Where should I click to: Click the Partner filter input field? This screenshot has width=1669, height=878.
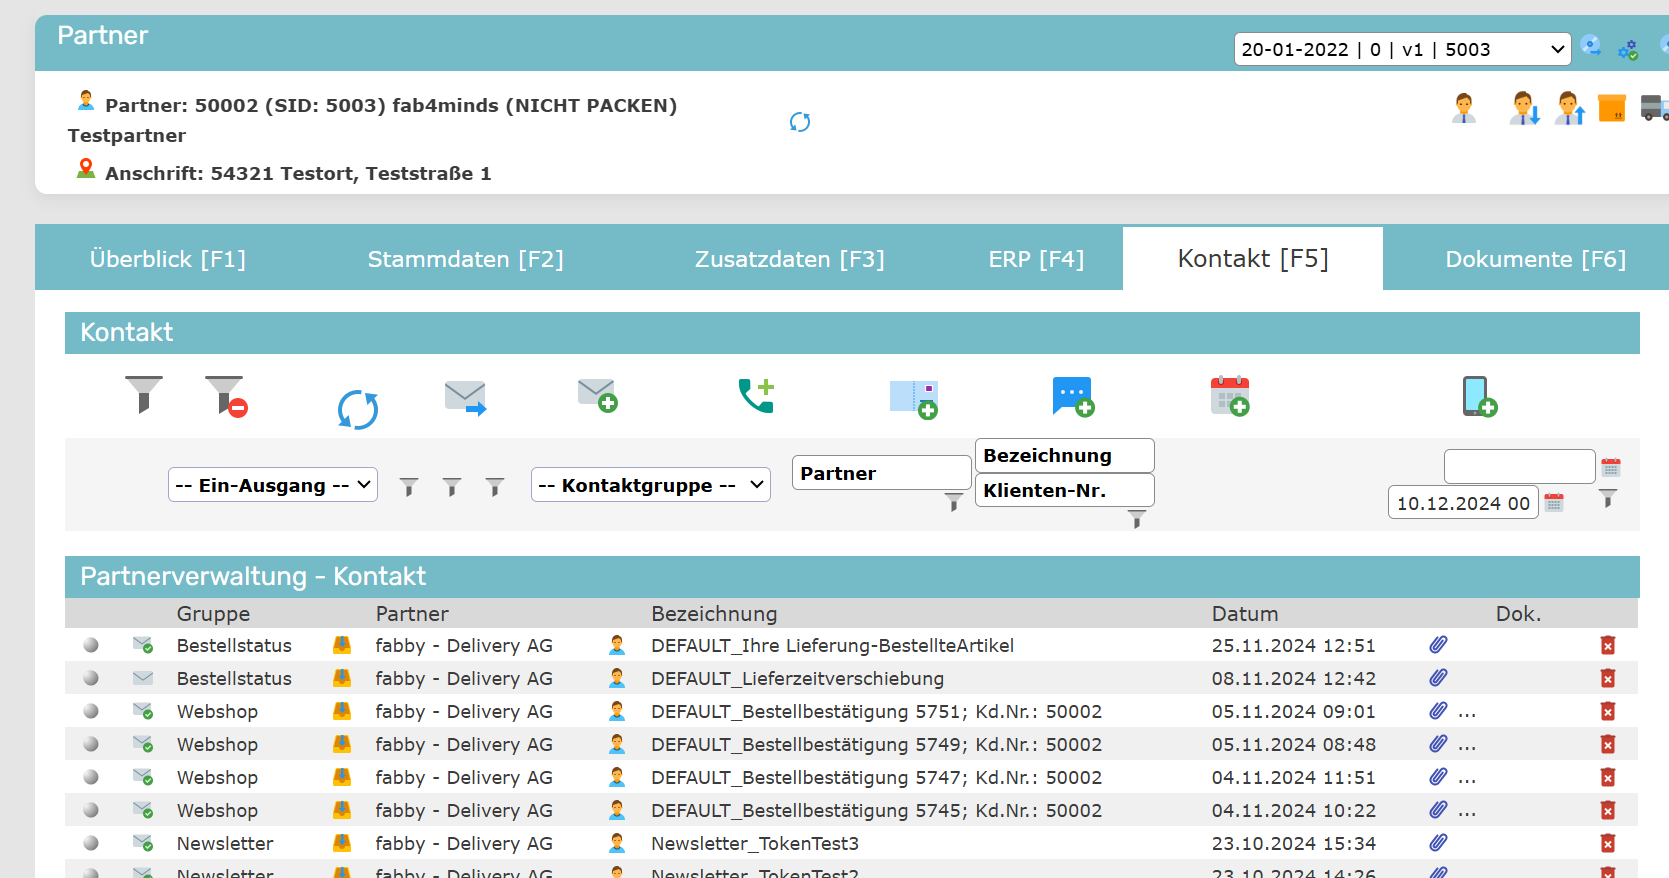click(881, 473)
